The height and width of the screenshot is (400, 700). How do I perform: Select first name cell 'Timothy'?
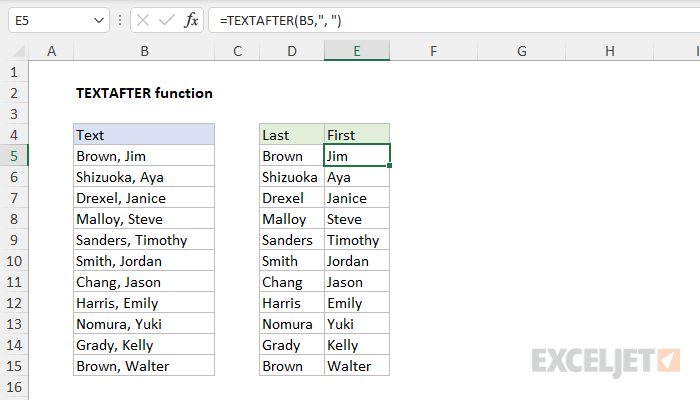click(357, 240)
